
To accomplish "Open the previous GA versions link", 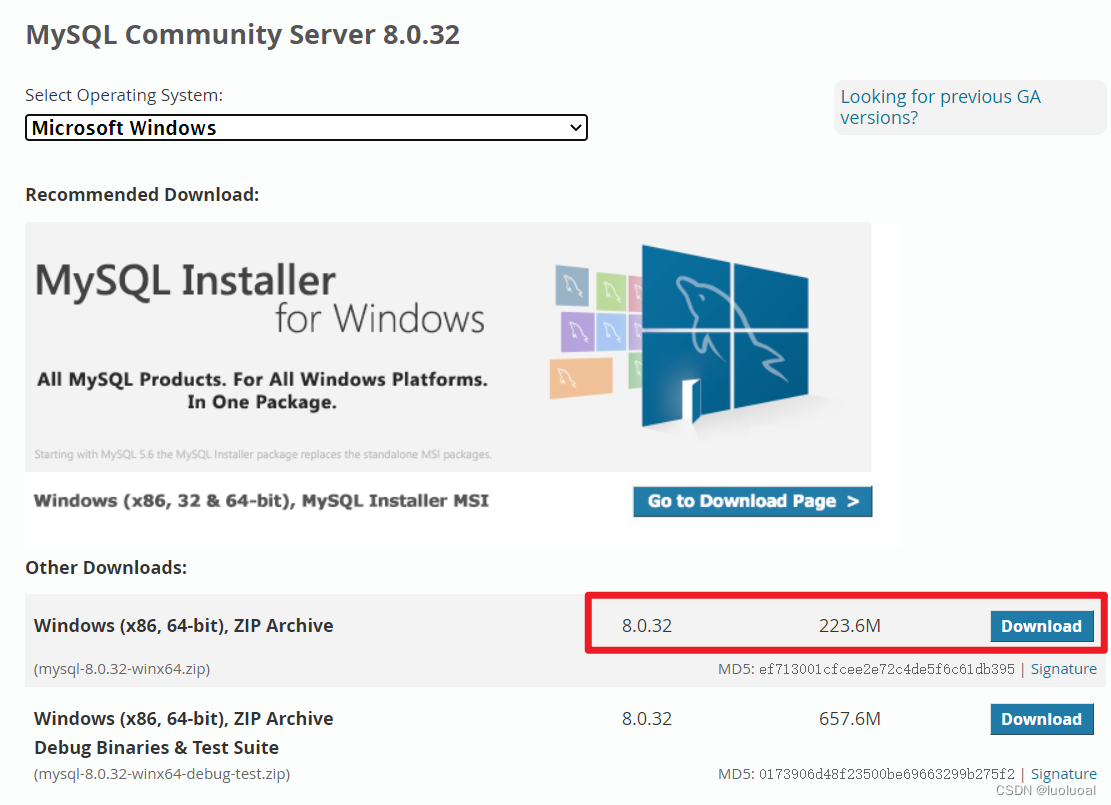I will 940,107.
